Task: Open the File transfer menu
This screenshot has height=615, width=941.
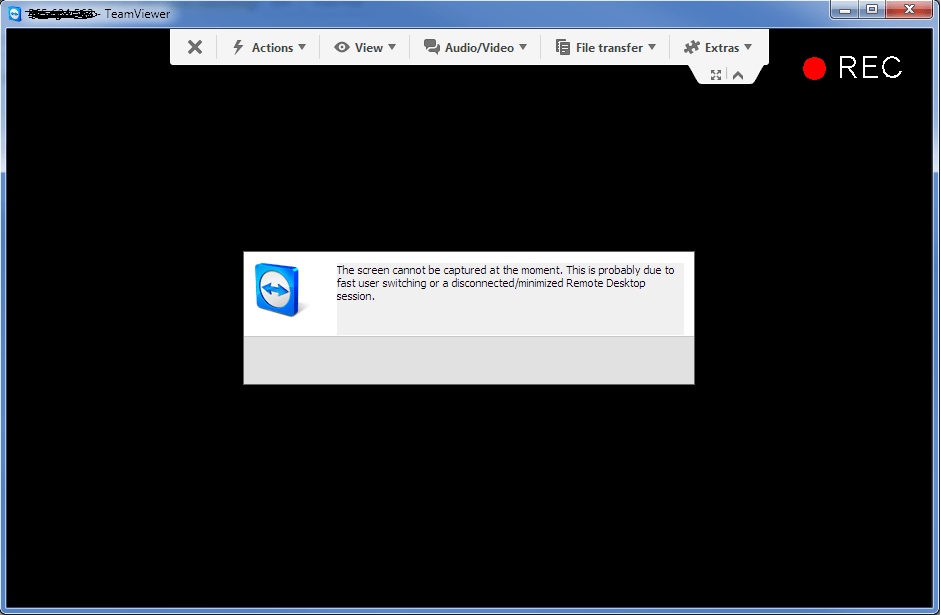Action: click(x=604, y=47)
